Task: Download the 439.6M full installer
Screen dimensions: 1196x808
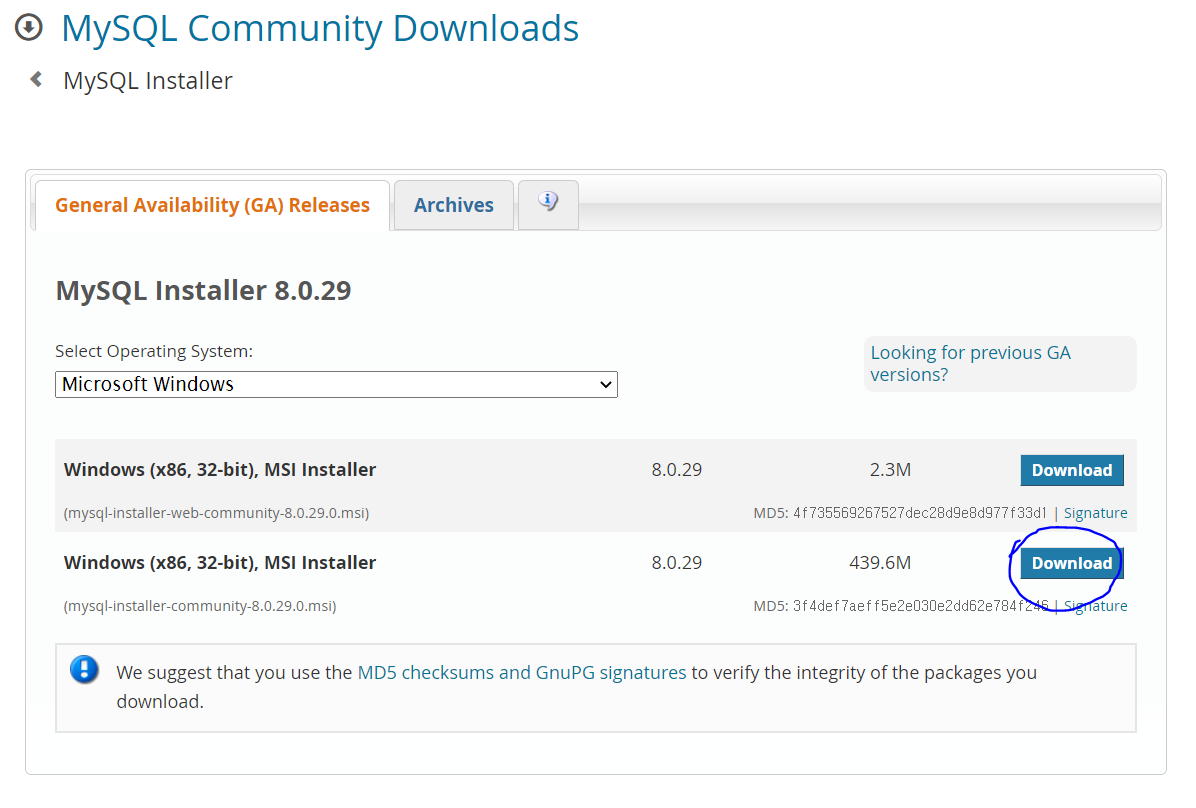Action: click(x=1072, y=563)
